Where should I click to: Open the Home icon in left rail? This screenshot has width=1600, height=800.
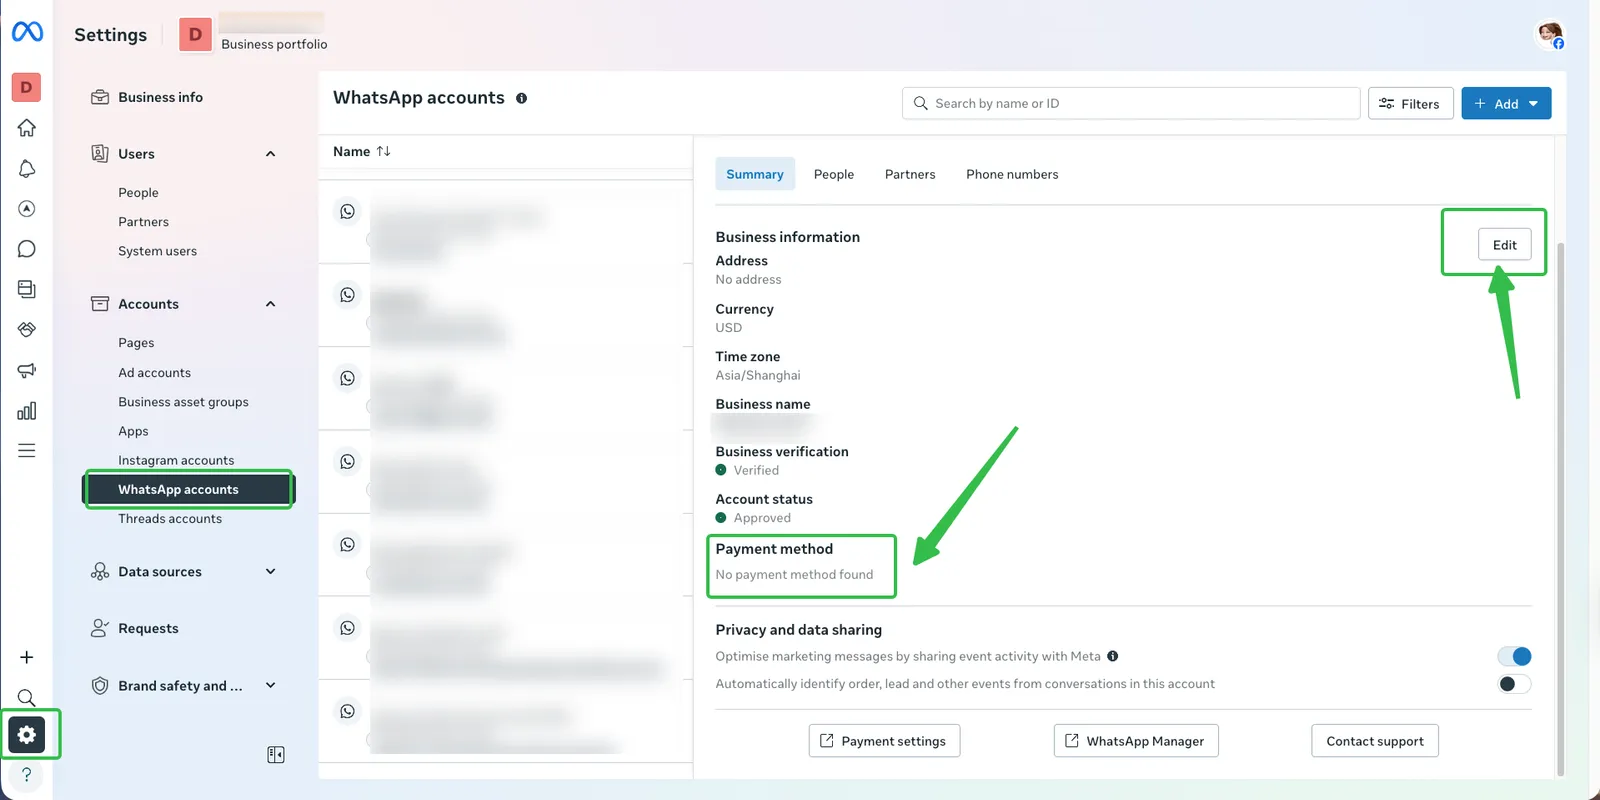27,128
